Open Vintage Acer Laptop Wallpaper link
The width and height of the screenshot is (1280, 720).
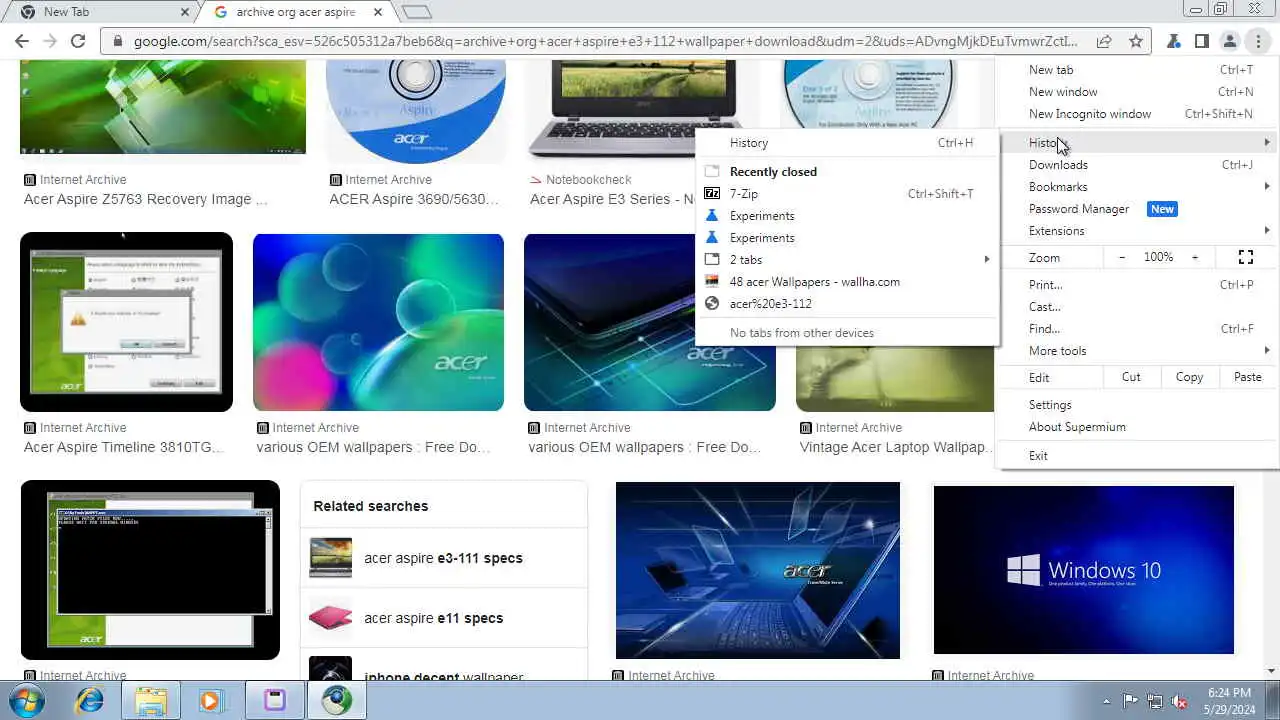895,447
